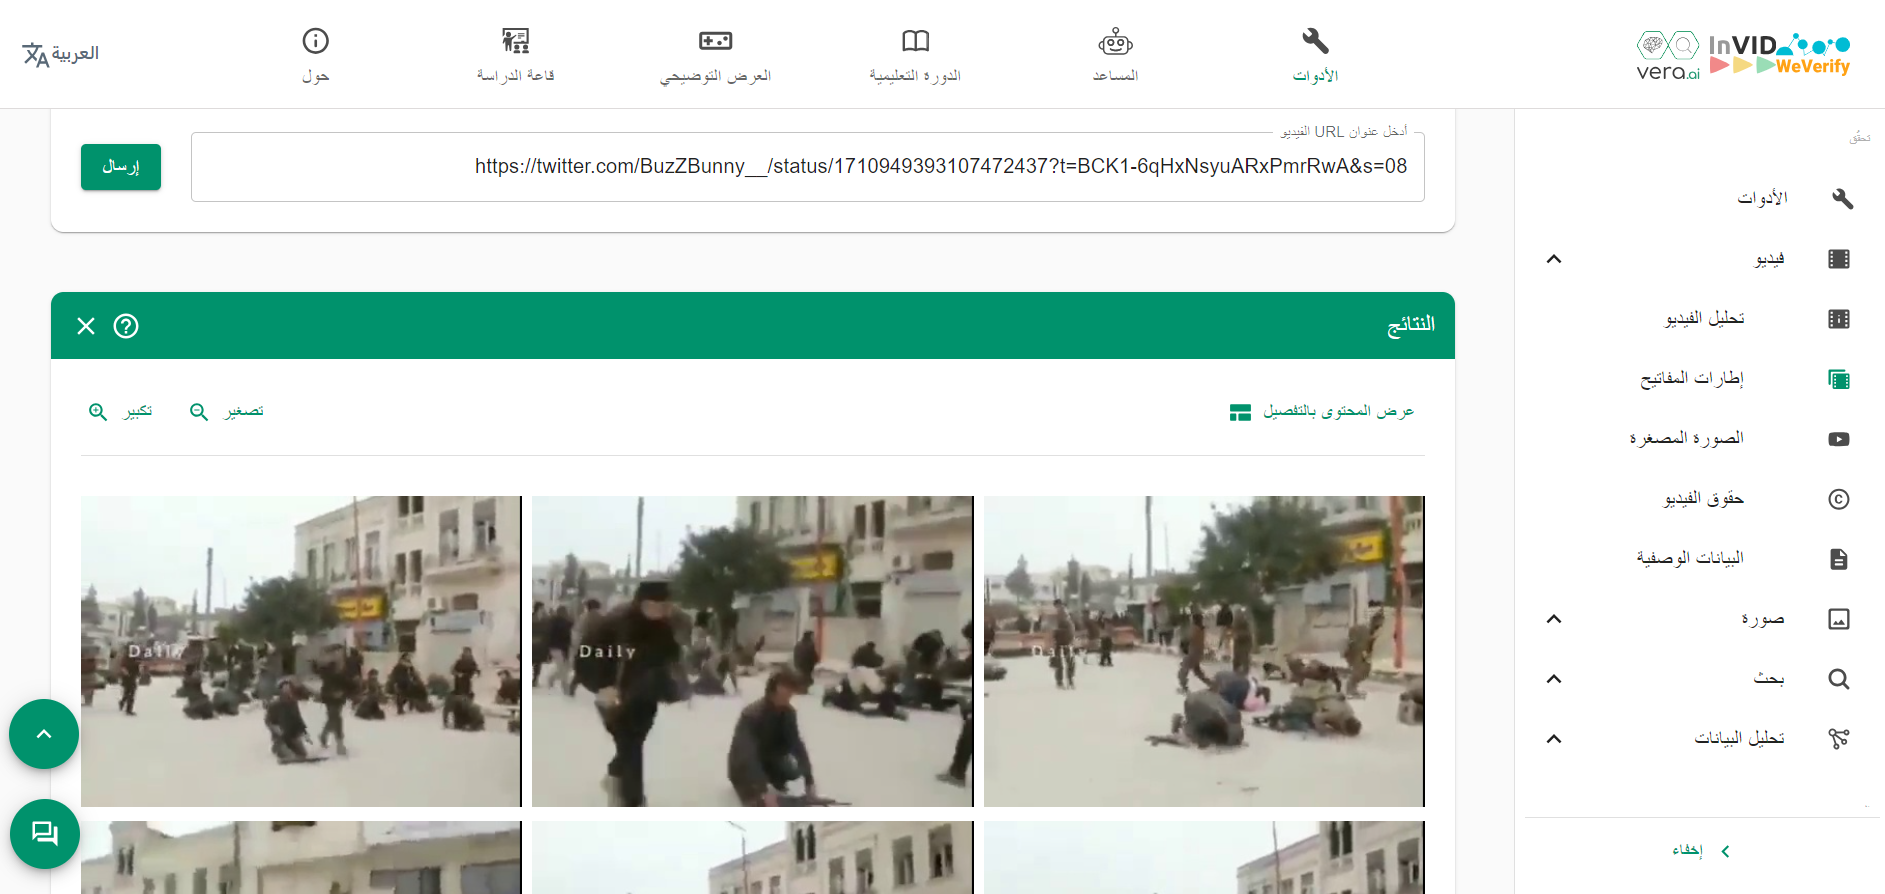Click the البيانات الوصفية document icon
1885x894 pixels.
pos(1839,559)
